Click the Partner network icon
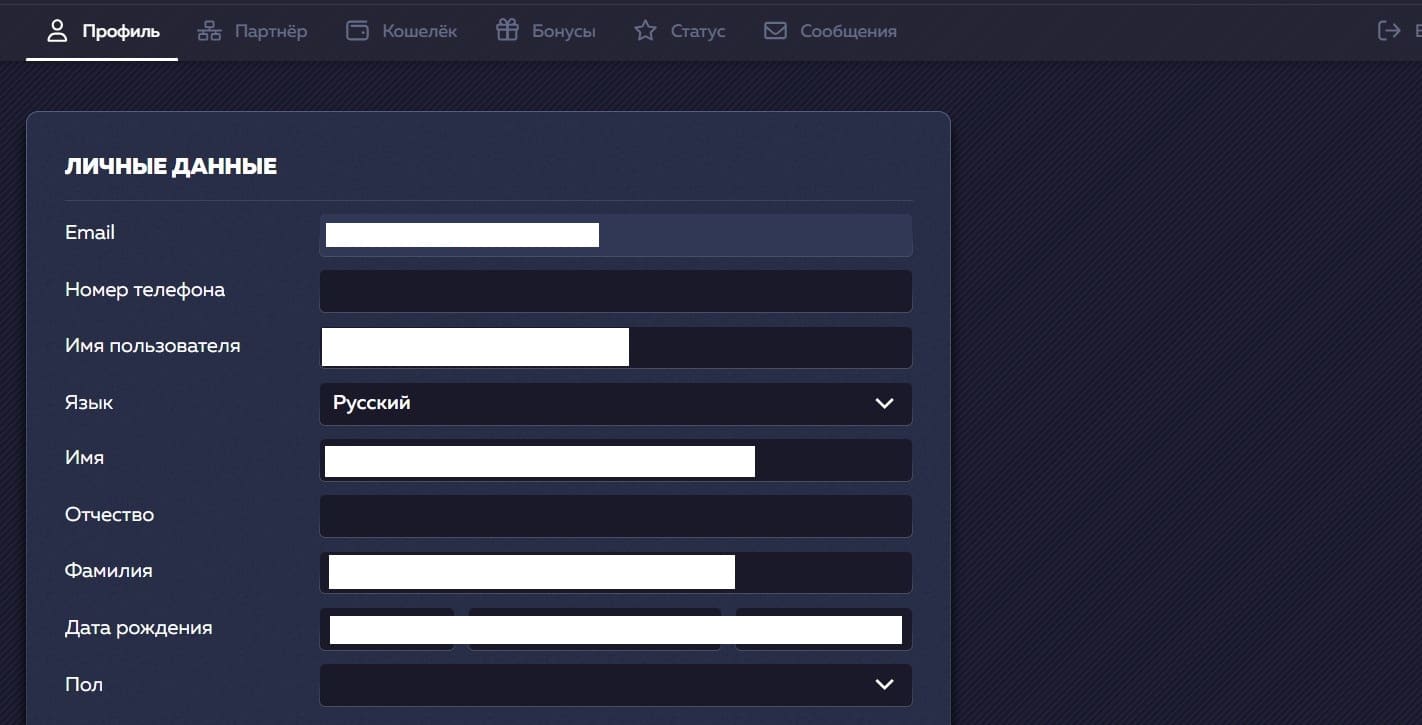Image resolution: width=1422 pixels, height=725 pixels. pos(209,31)
